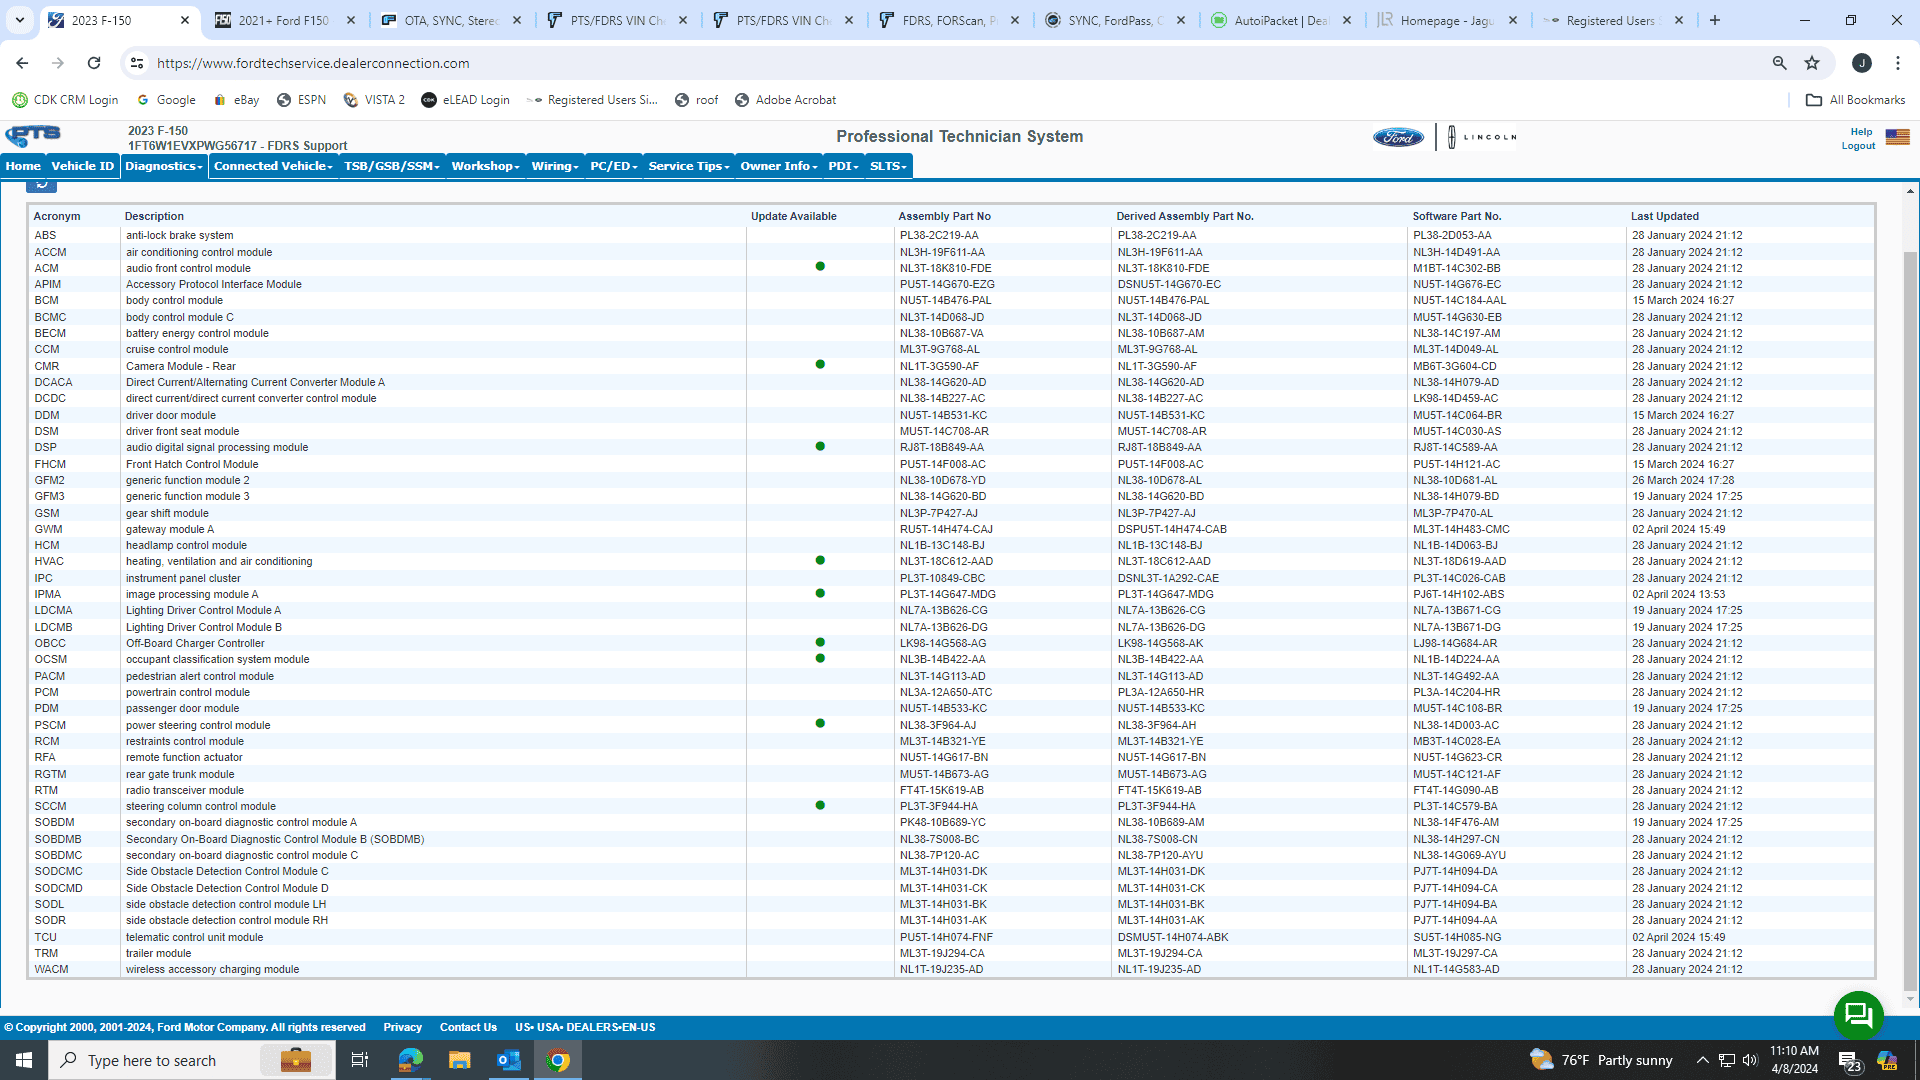
Task: Open Outlook from the taskbar
Action: [x=508, y=1060]
